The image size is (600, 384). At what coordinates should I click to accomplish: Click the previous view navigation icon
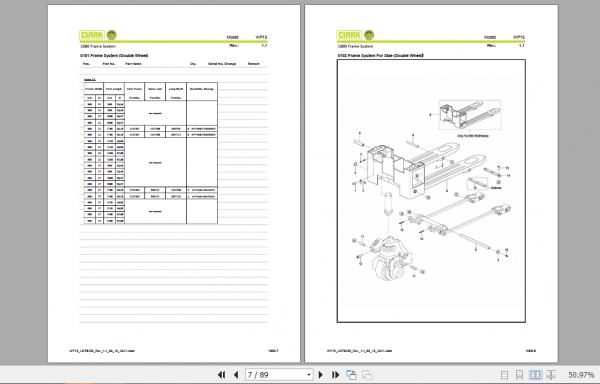click(351, 375)
